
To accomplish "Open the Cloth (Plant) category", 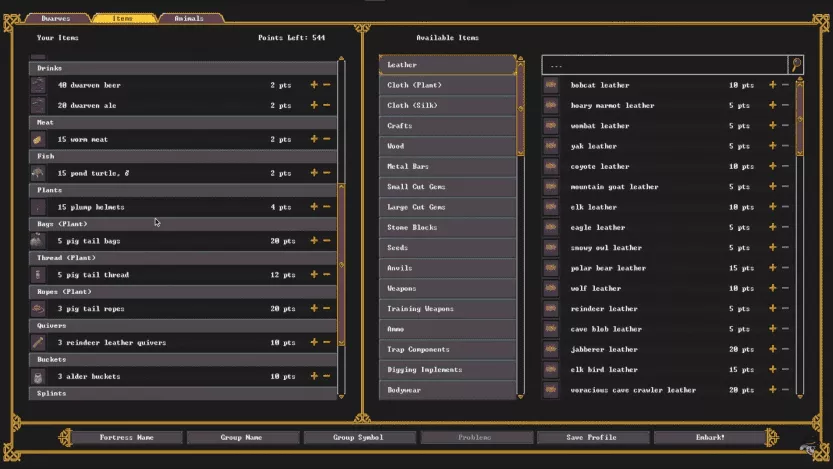I will coord(447,85).
